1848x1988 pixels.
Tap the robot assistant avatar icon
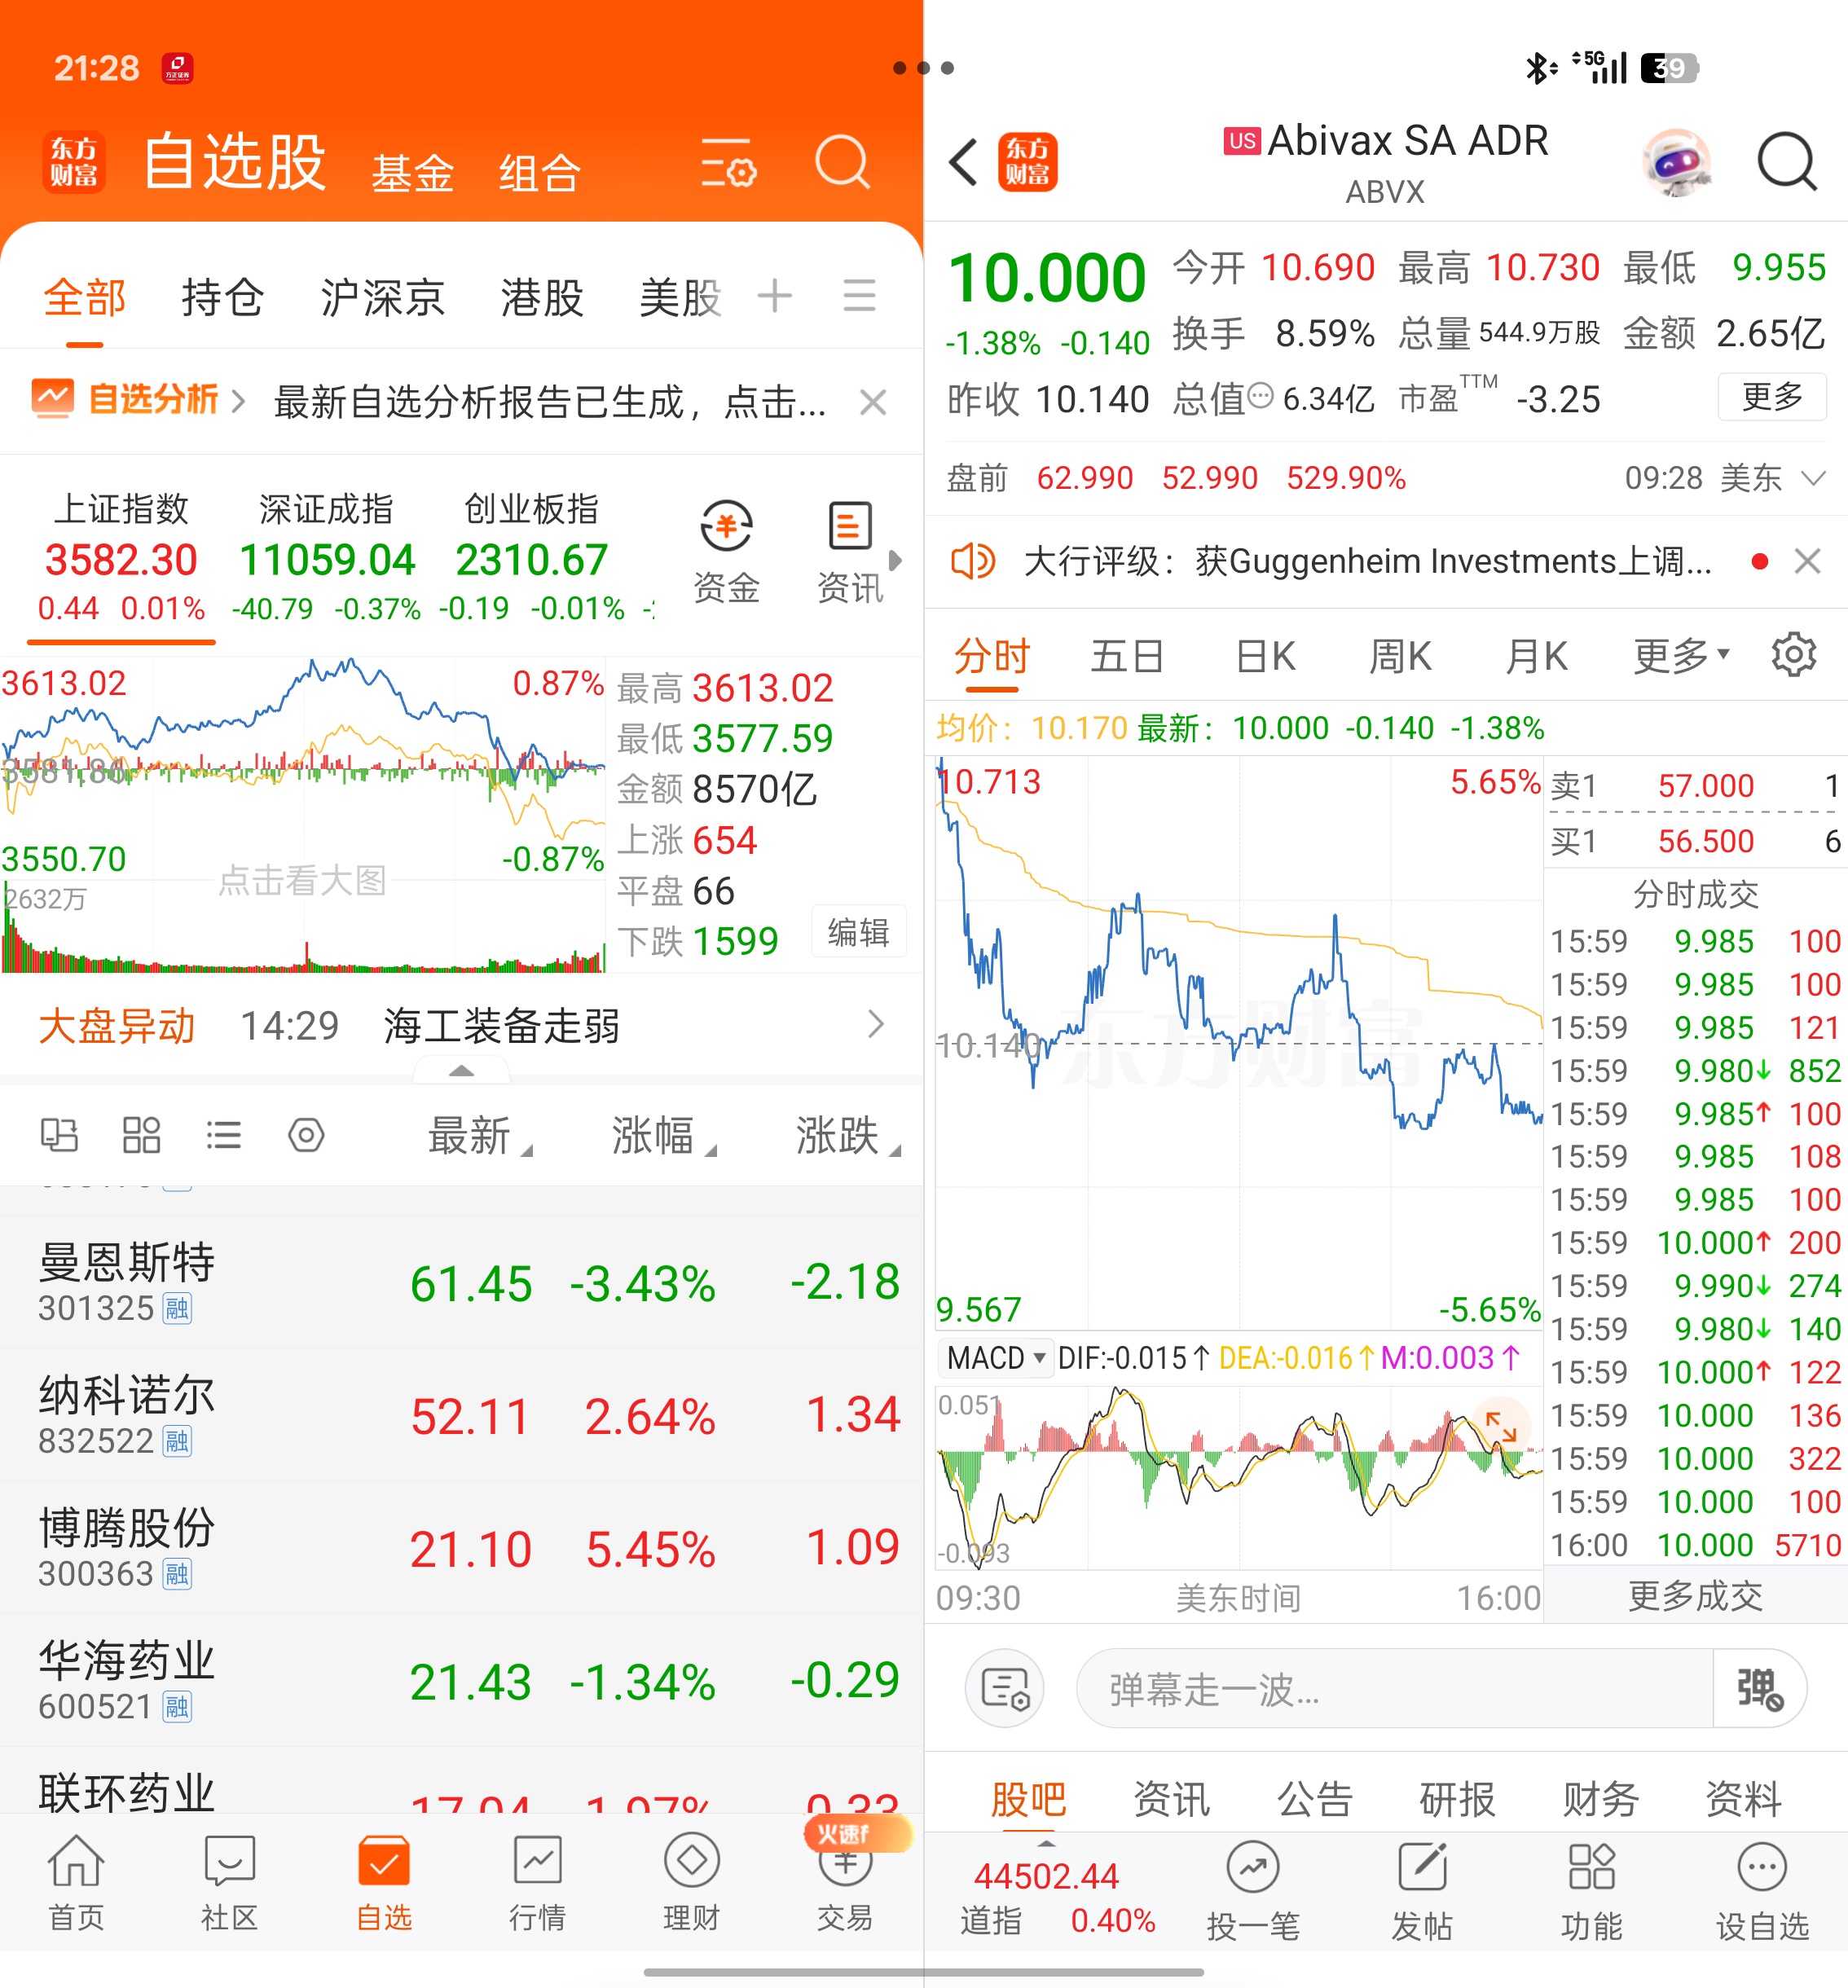pyautogui.click(x=1677, y=162)
